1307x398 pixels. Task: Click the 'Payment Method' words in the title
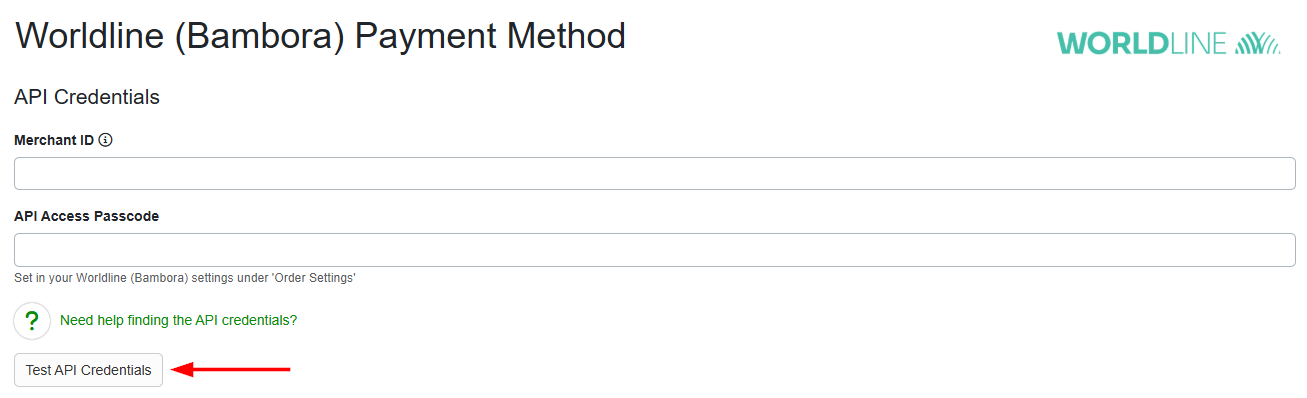[490, 38]
